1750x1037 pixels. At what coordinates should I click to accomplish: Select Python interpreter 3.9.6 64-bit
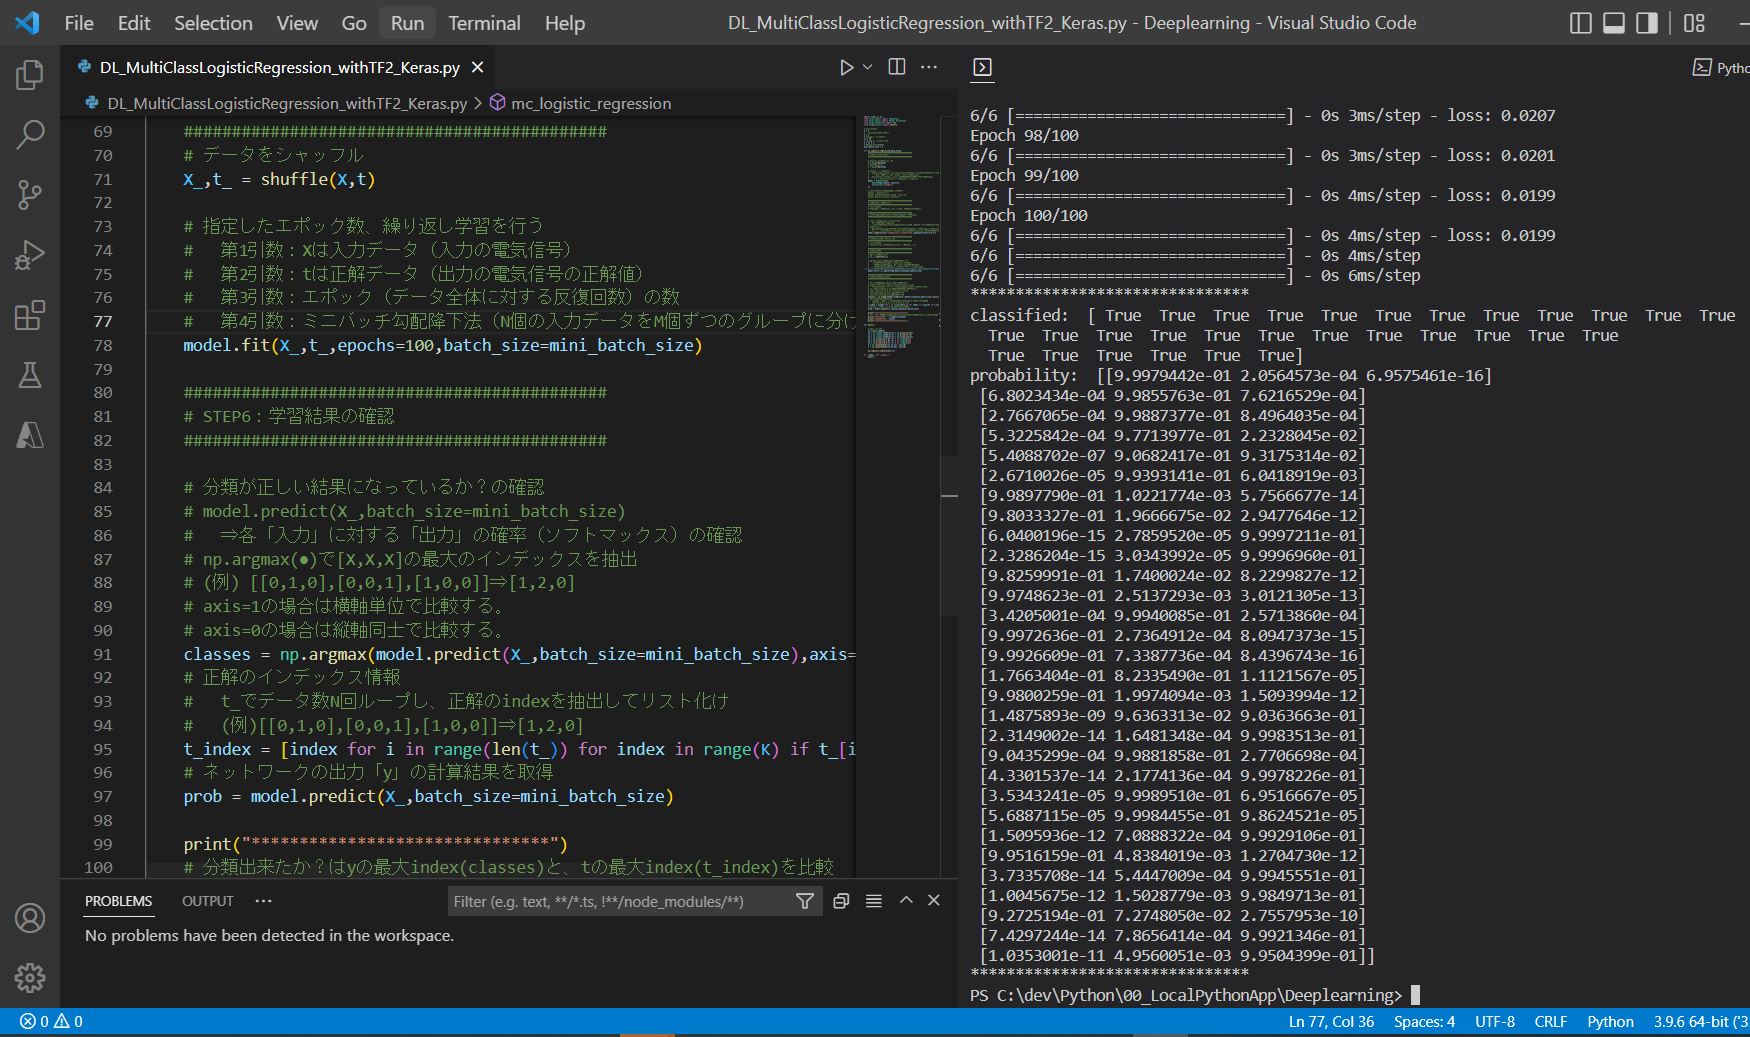pyautogui.click(x=1700, y=1021)
